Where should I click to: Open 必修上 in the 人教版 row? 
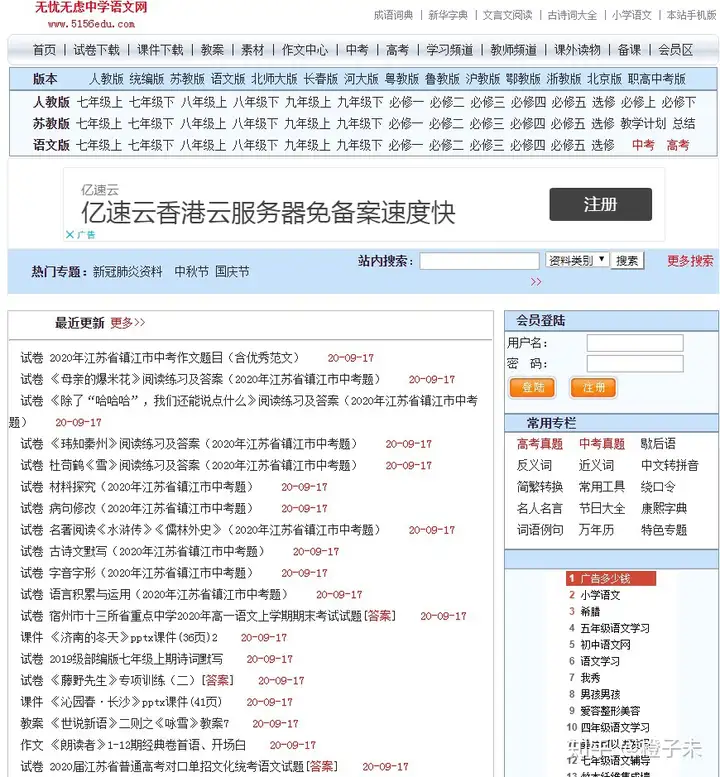pyautogui.click(x=638, y=103)
